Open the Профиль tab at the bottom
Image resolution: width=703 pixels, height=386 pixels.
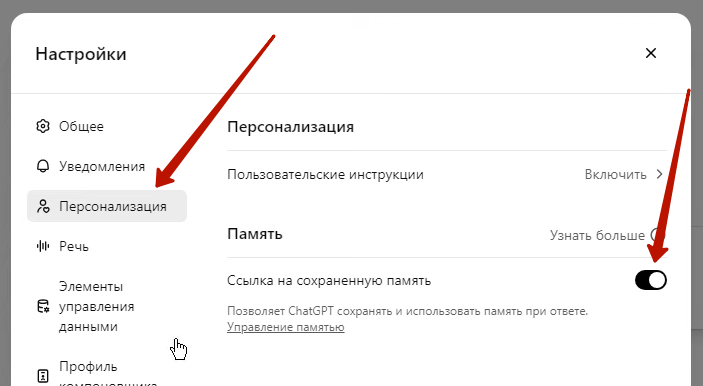(x=107, y=373)
